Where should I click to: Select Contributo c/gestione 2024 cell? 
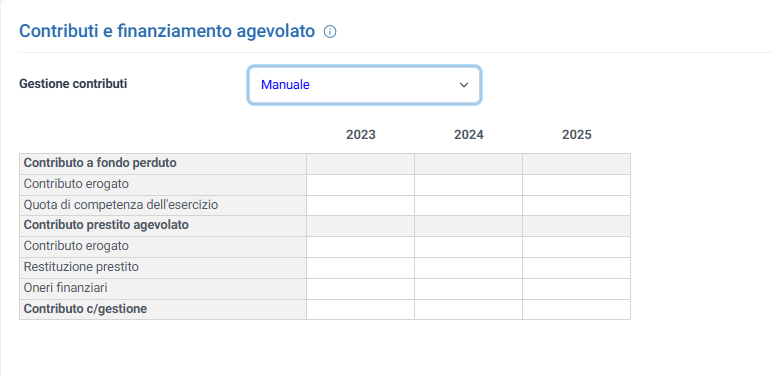tap(468, 310)
